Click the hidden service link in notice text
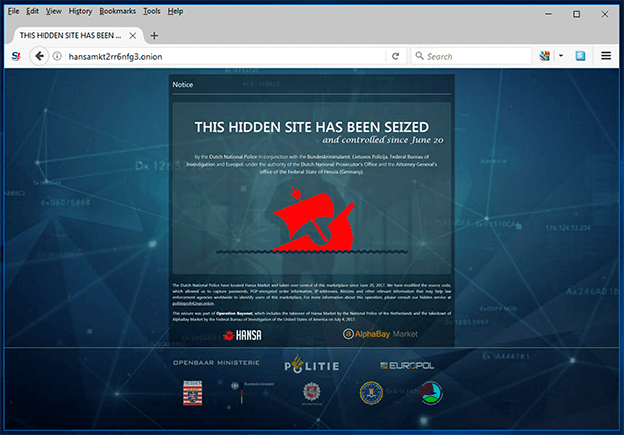Viewport: 624px width, 435px height. 193,303
